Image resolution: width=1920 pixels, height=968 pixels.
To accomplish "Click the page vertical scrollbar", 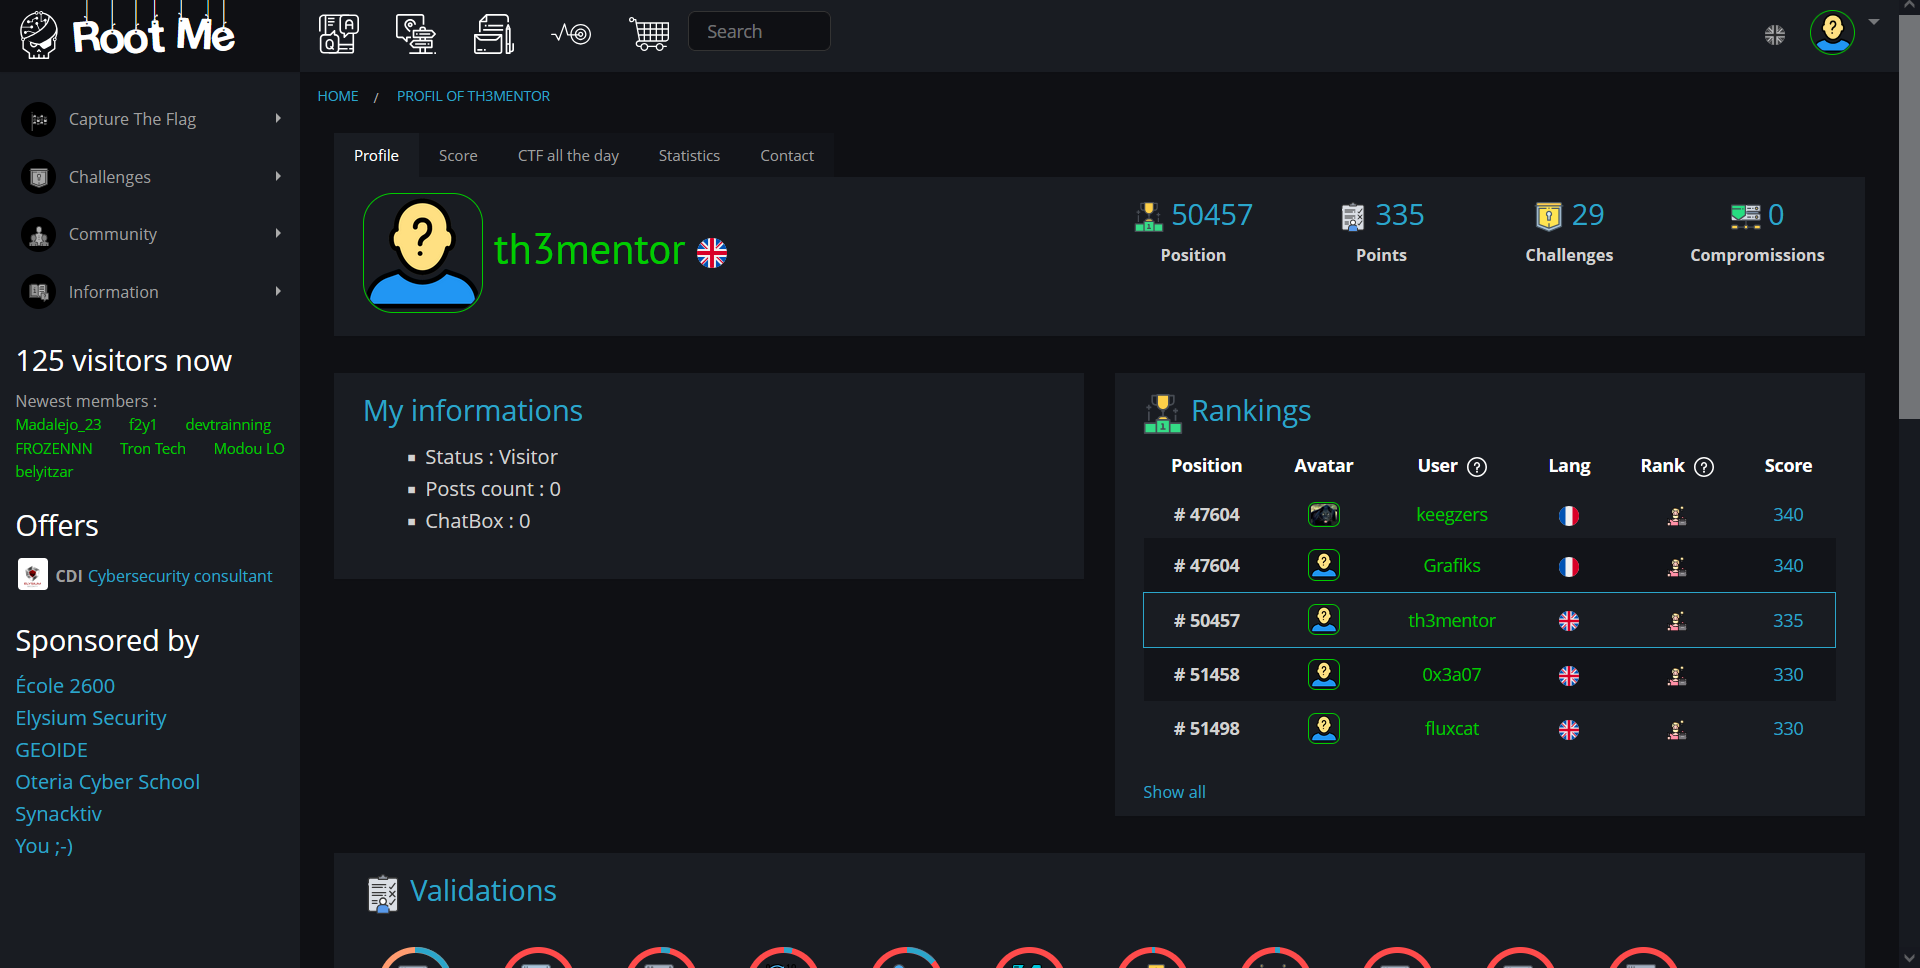I will coord(1909,484).
